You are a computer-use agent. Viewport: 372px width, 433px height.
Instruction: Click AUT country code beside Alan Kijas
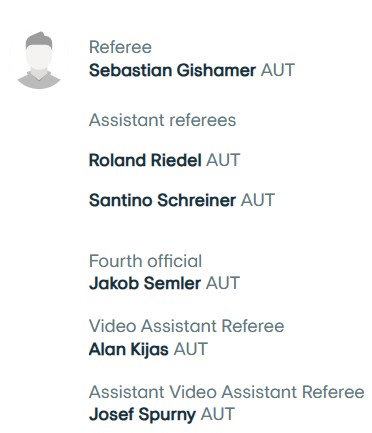click(x=191, y=349)
